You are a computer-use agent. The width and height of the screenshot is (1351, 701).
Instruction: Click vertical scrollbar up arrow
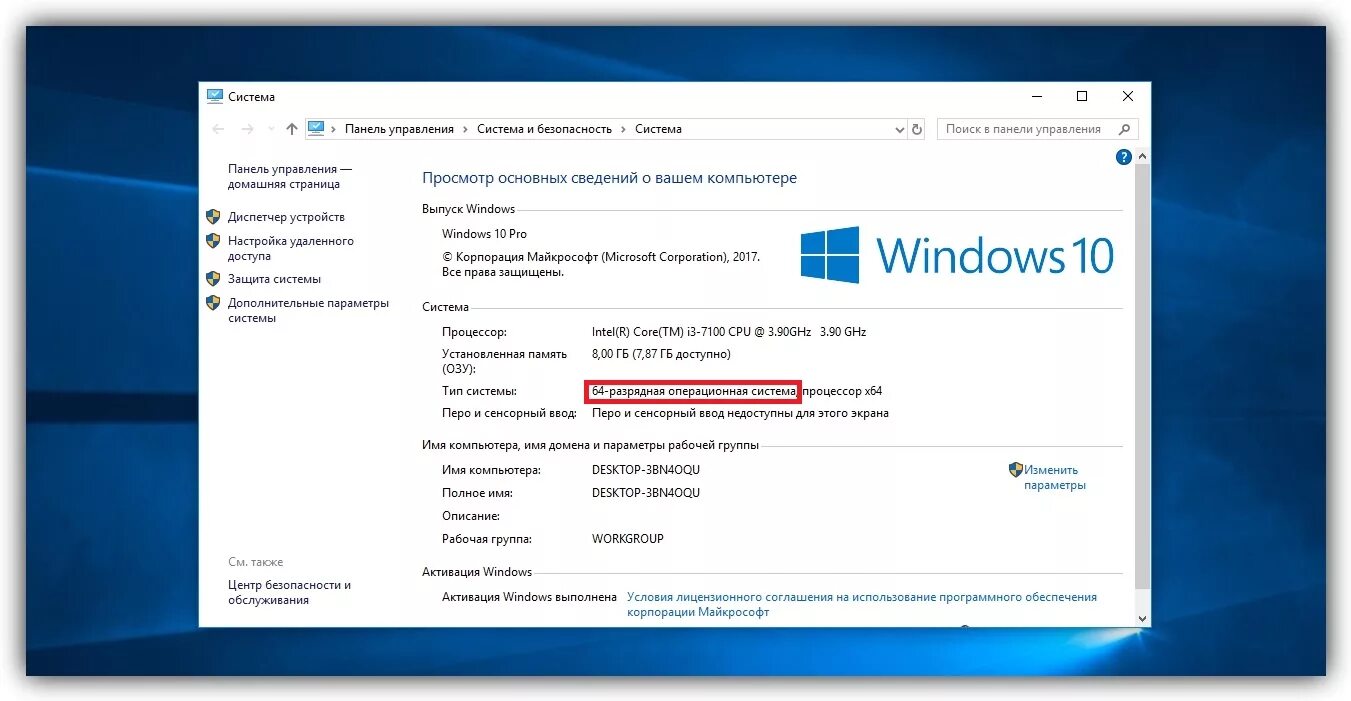point(1142,157)
